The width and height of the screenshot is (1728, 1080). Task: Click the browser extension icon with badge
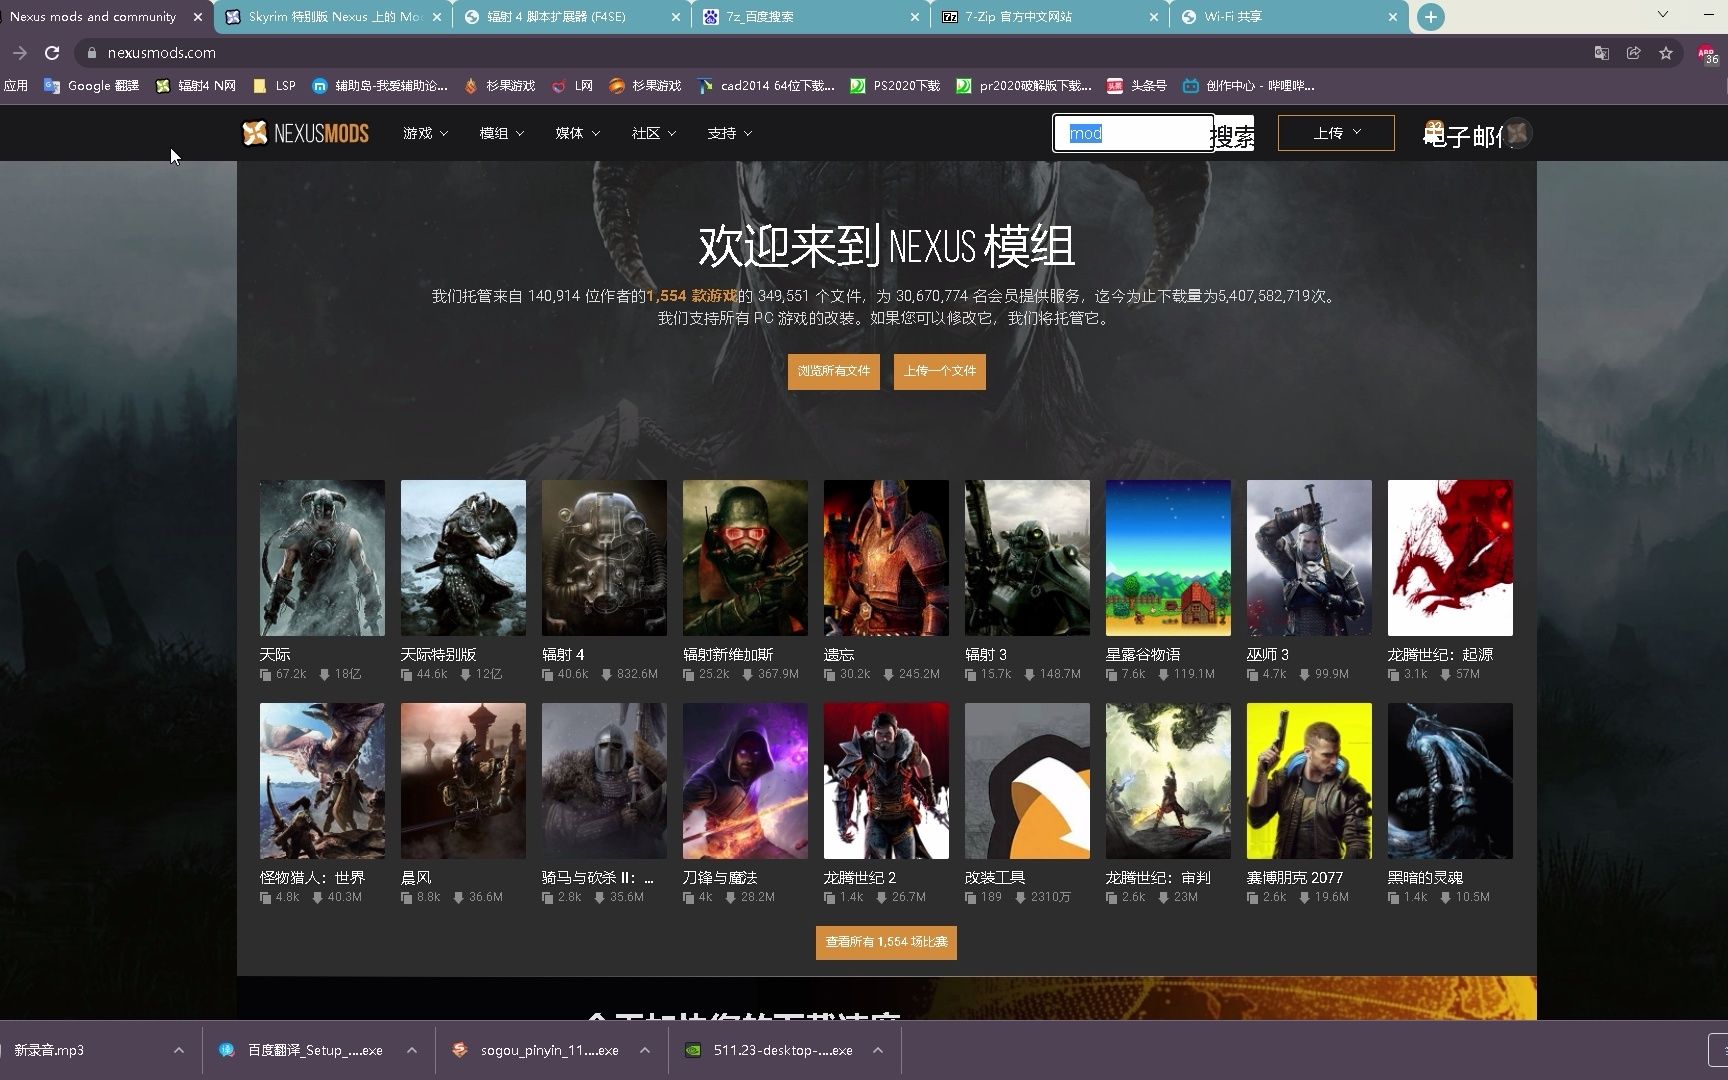pyautogui.click(x=1707, y=54)
